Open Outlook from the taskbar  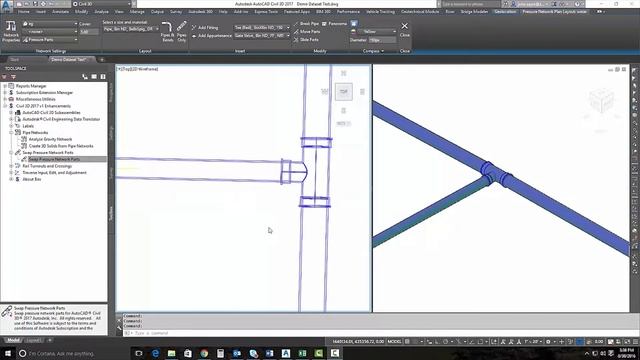pyautogui.click(x=237, y=353)
